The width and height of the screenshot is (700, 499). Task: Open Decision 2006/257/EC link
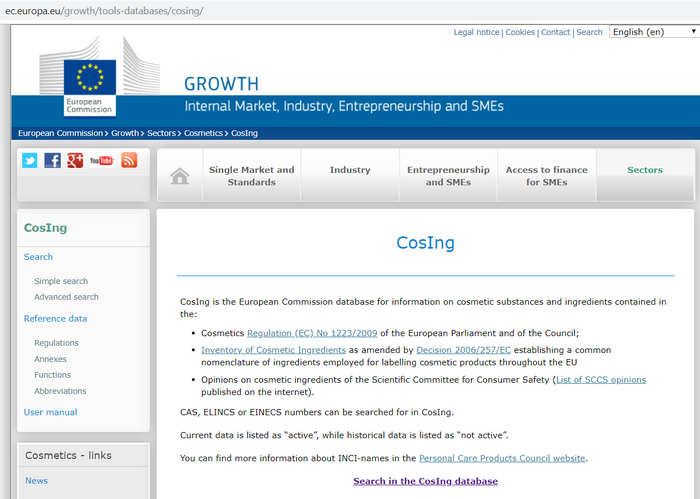coord(463,350)
